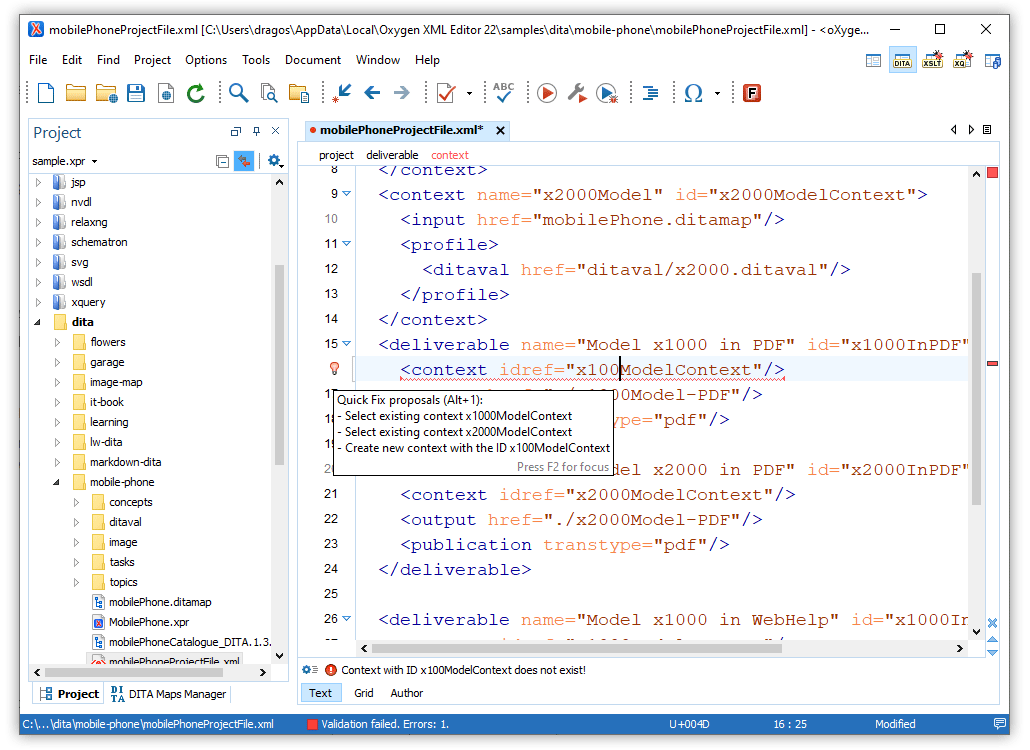Screen dimensions: 1030x750
Task: Expand the schematron folder
Action: (38, 242)
